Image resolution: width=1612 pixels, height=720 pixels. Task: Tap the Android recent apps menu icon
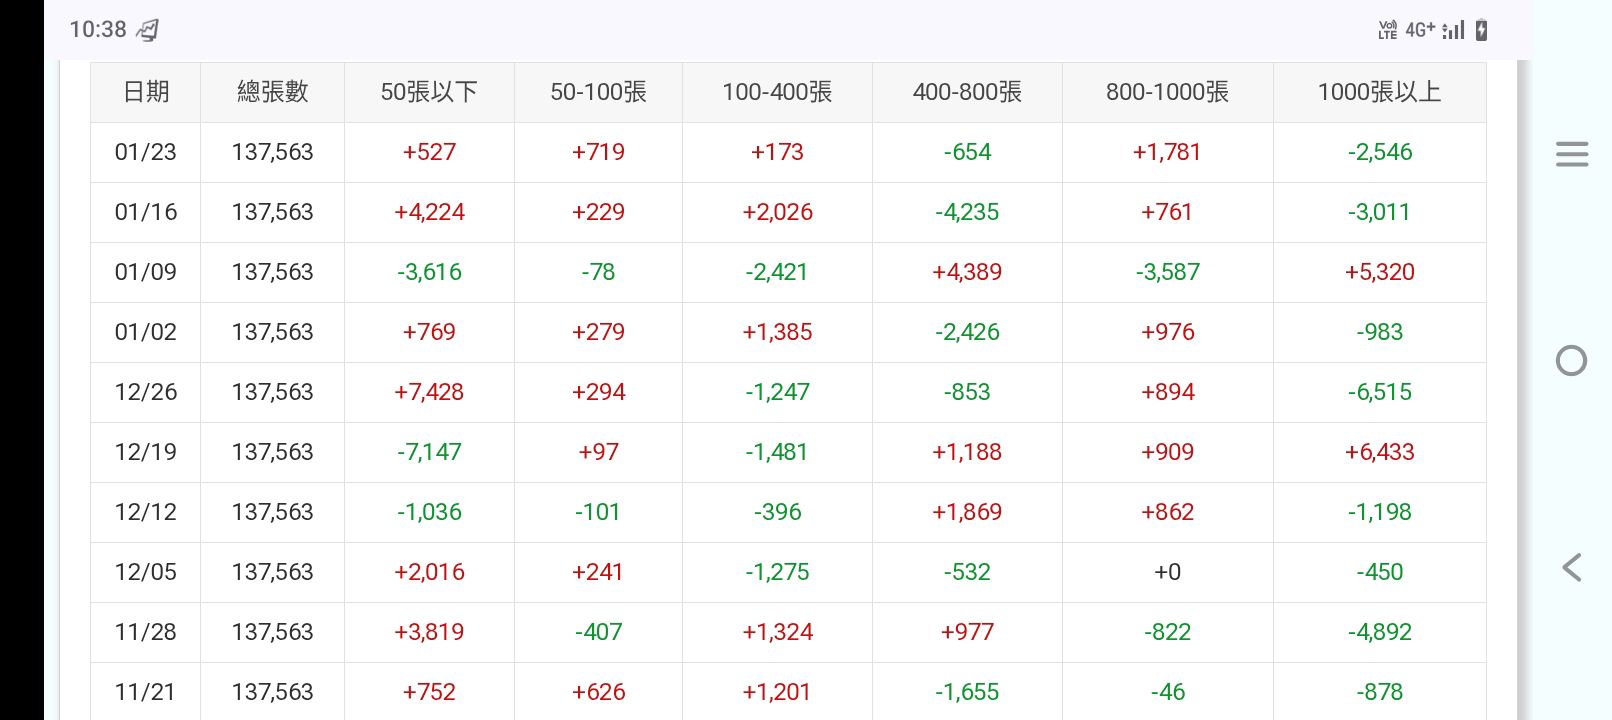pyautogui.click(x=1571, y=154)
